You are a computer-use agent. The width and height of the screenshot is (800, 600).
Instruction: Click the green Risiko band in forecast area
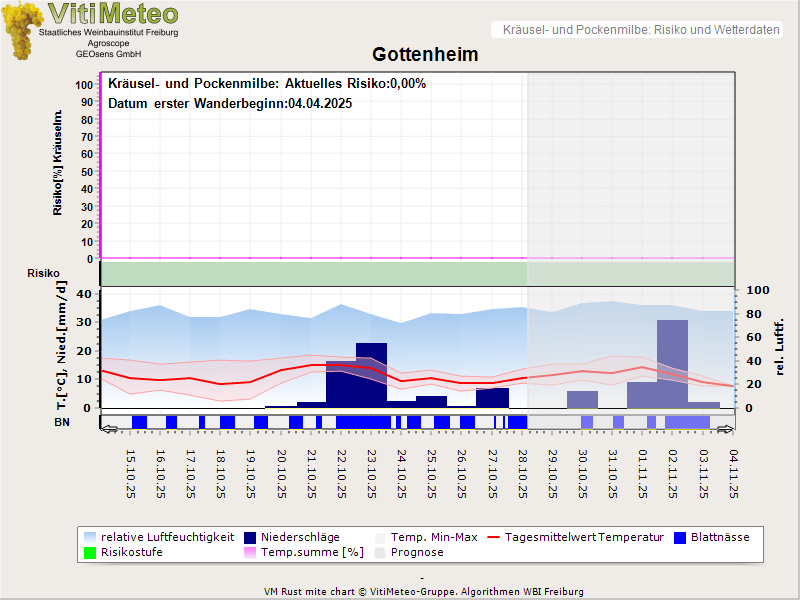click(630, 273)
